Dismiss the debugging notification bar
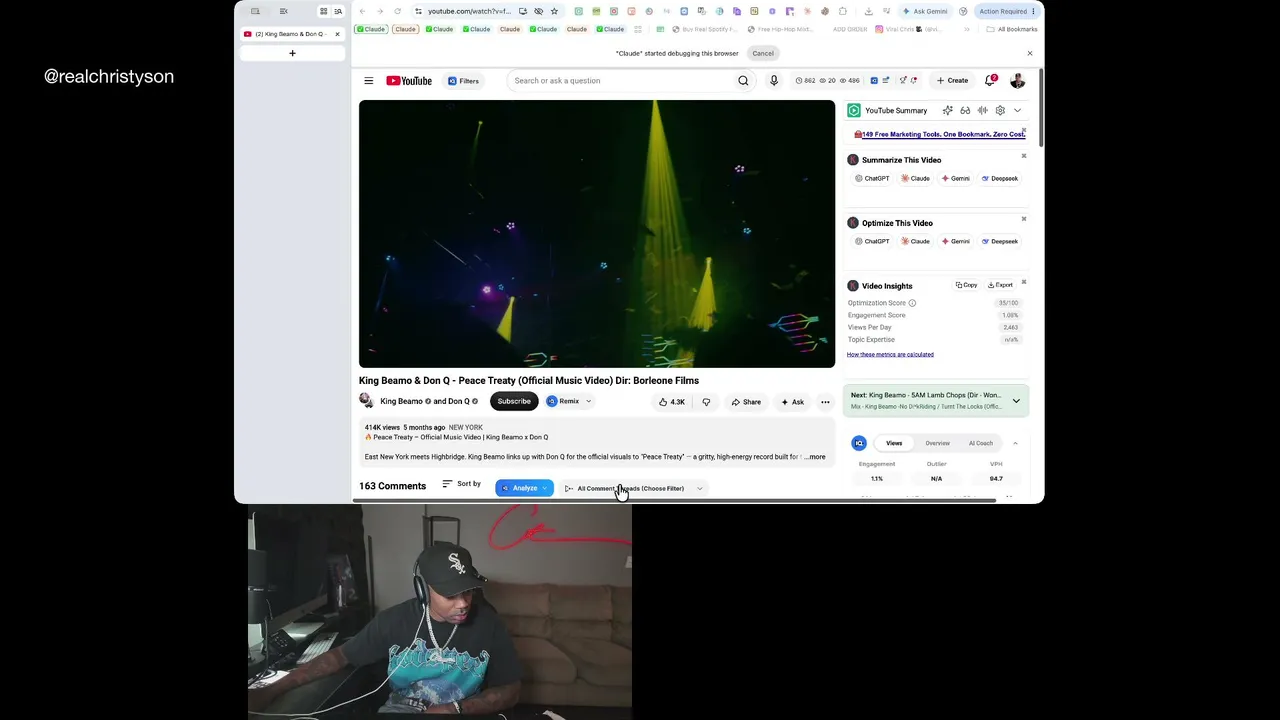 pos(1030,53)
